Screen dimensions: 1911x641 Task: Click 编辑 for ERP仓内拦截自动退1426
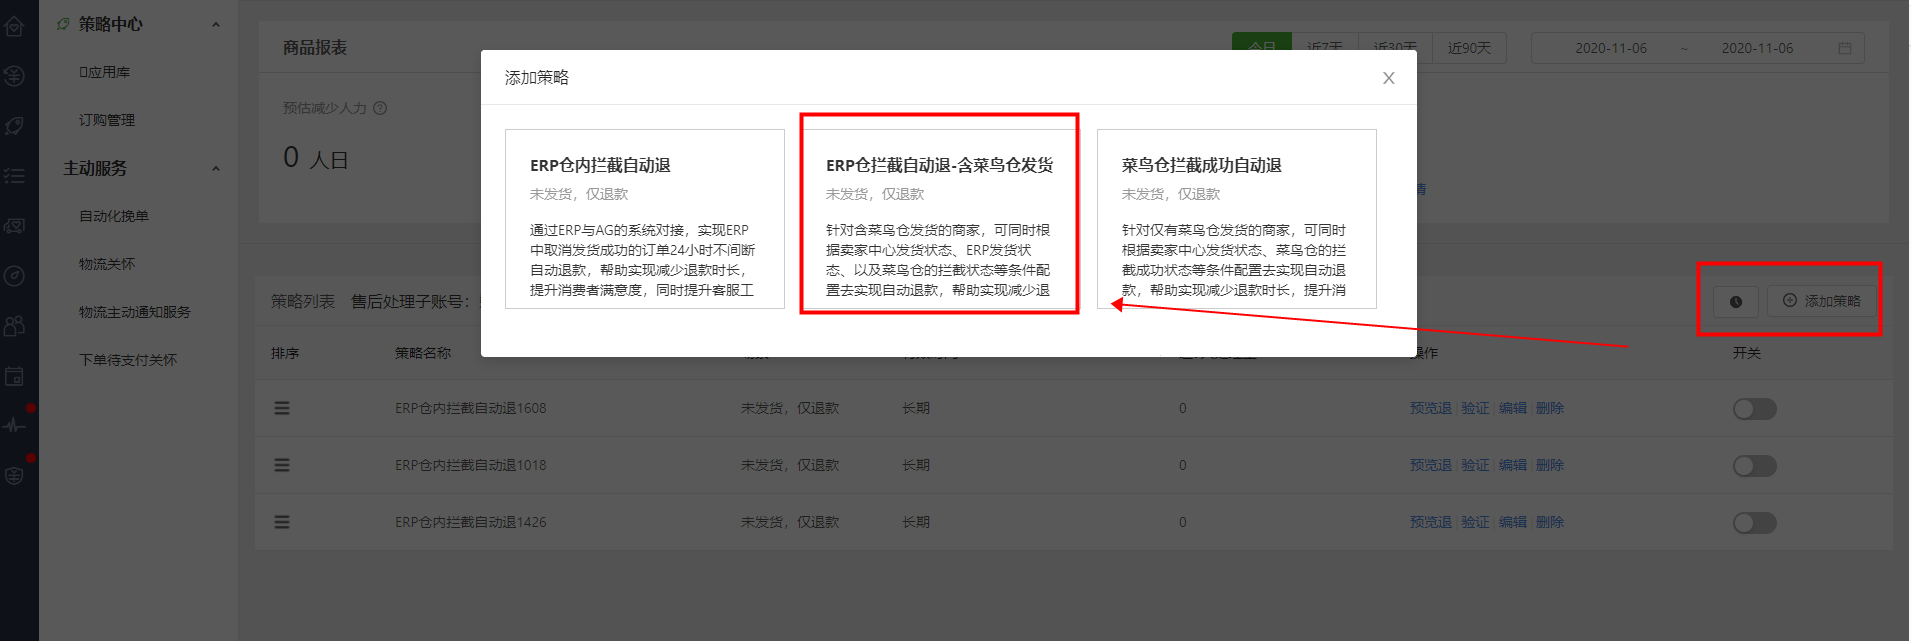pos(1513,522)
